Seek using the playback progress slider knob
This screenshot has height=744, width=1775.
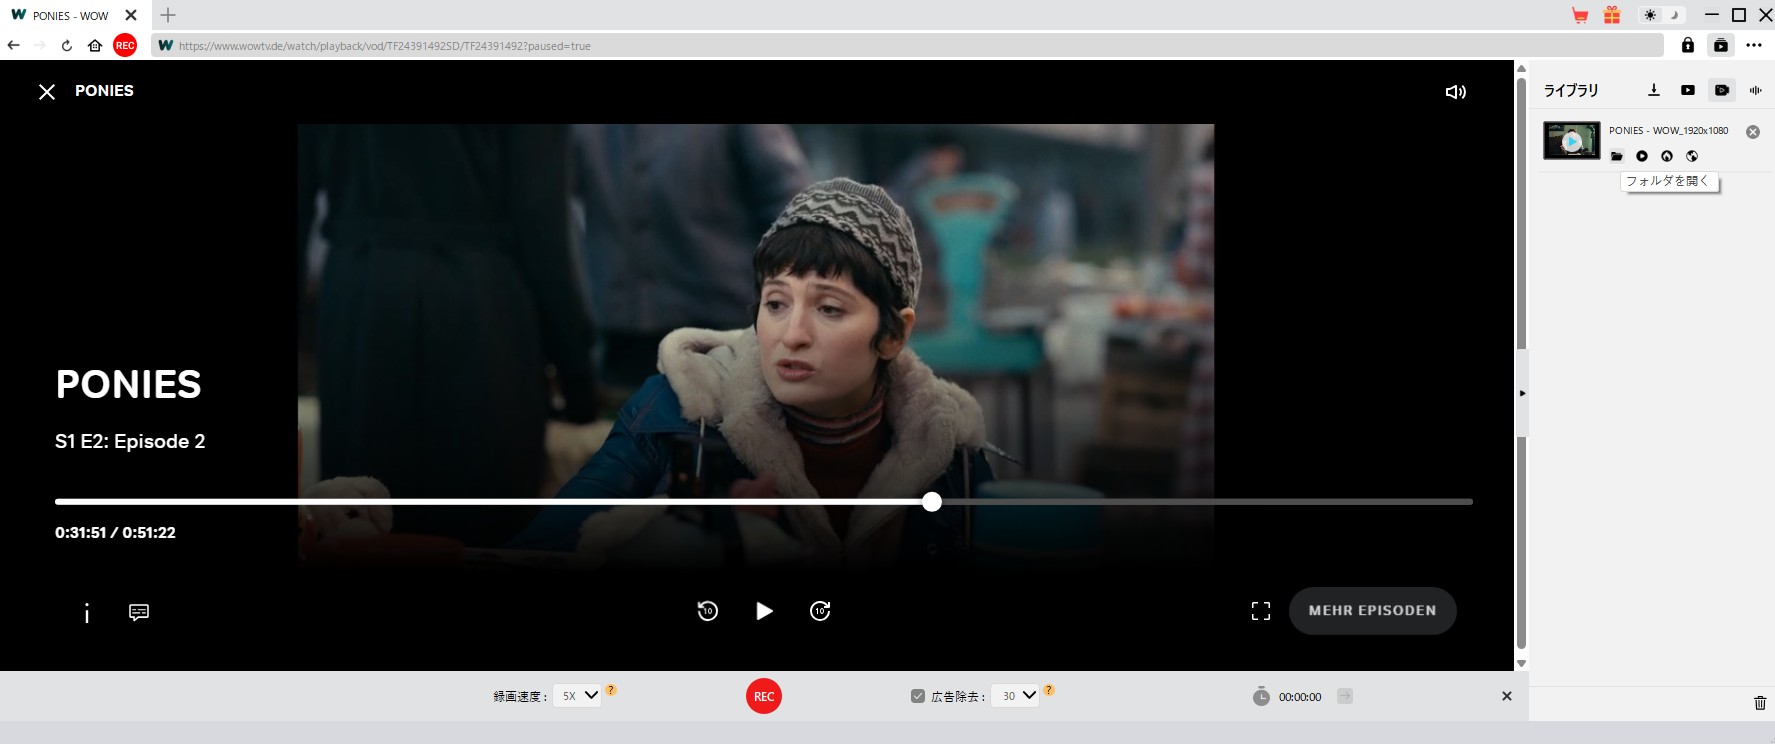coord(932,502)
